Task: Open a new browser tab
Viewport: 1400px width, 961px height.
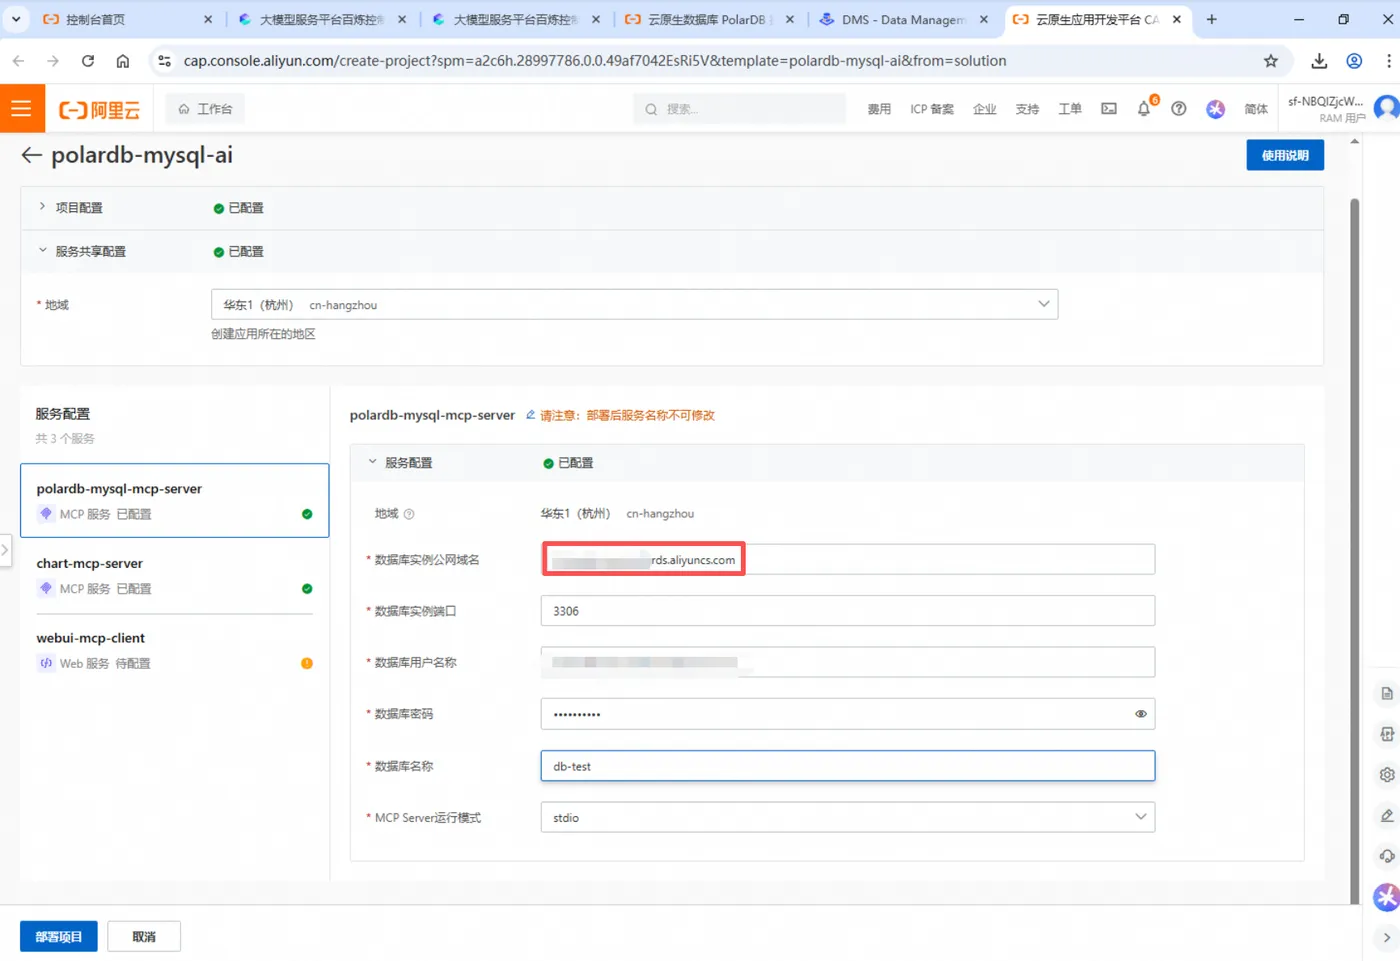Action: [1211, 19]
